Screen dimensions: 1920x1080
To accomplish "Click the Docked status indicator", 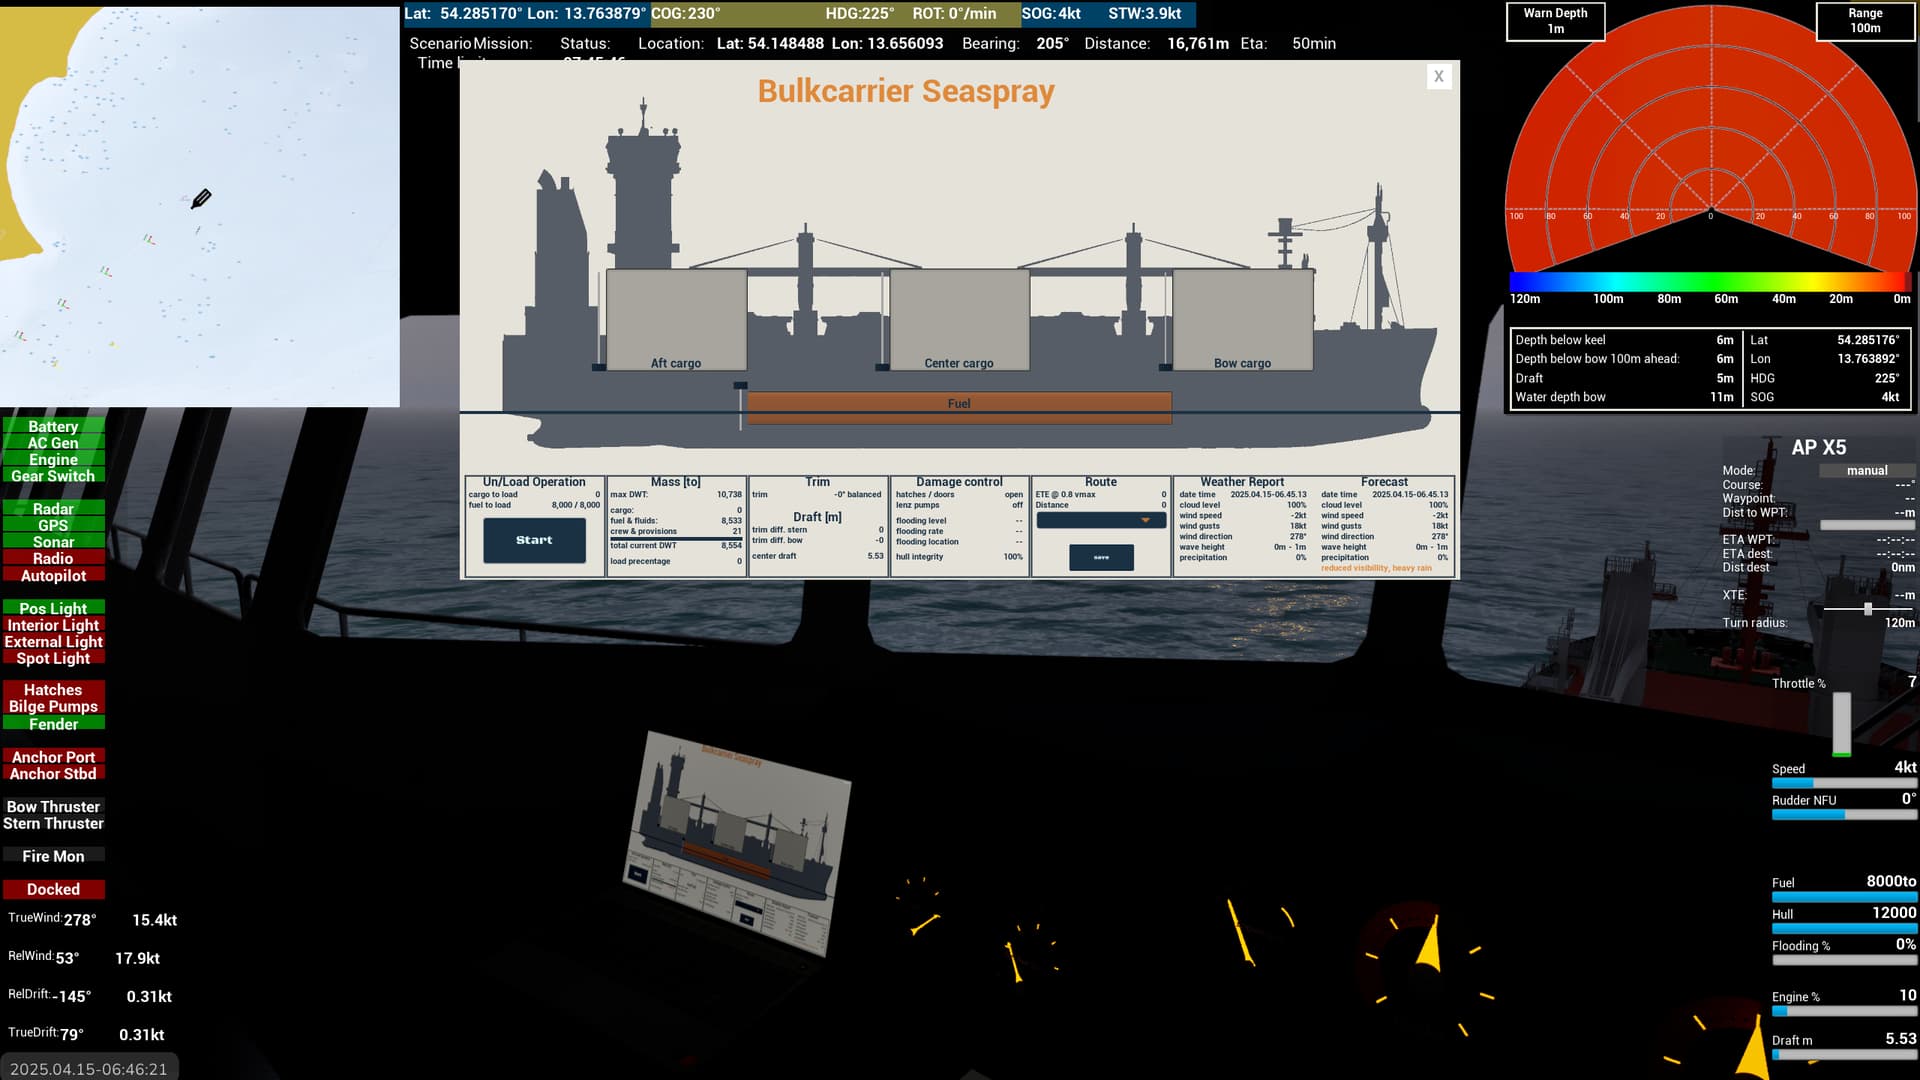I will (x=53, y=889).
